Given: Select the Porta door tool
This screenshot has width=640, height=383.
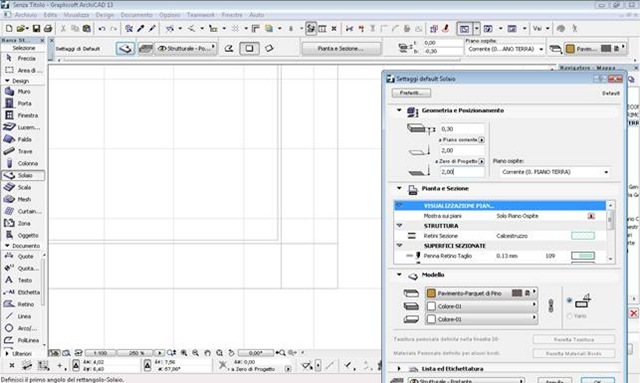Looking at the screenshot, I should click(x=23, y=103).
